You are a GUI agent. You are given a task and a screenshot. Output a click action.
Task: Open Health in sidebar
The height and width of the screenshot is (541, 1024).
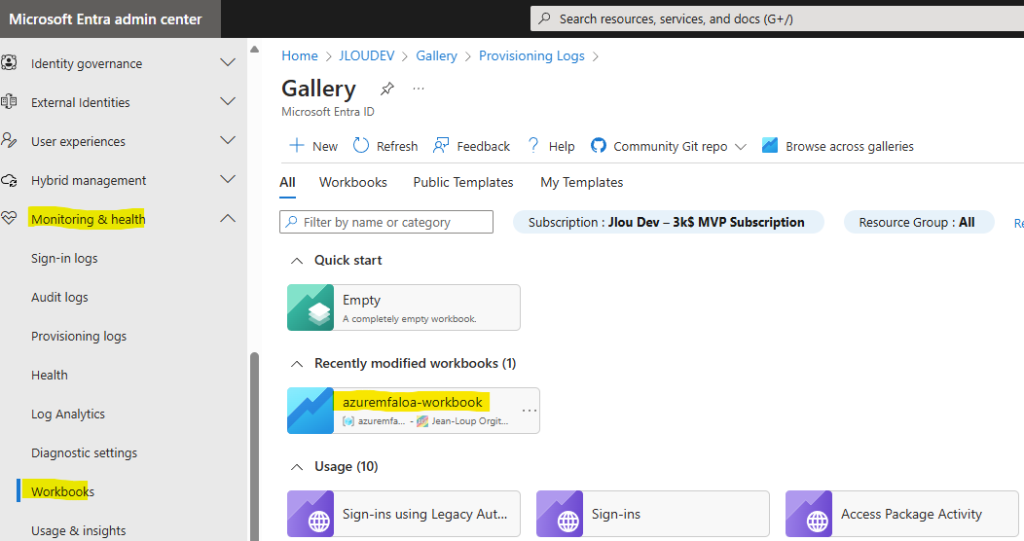[x=49, y=375]
